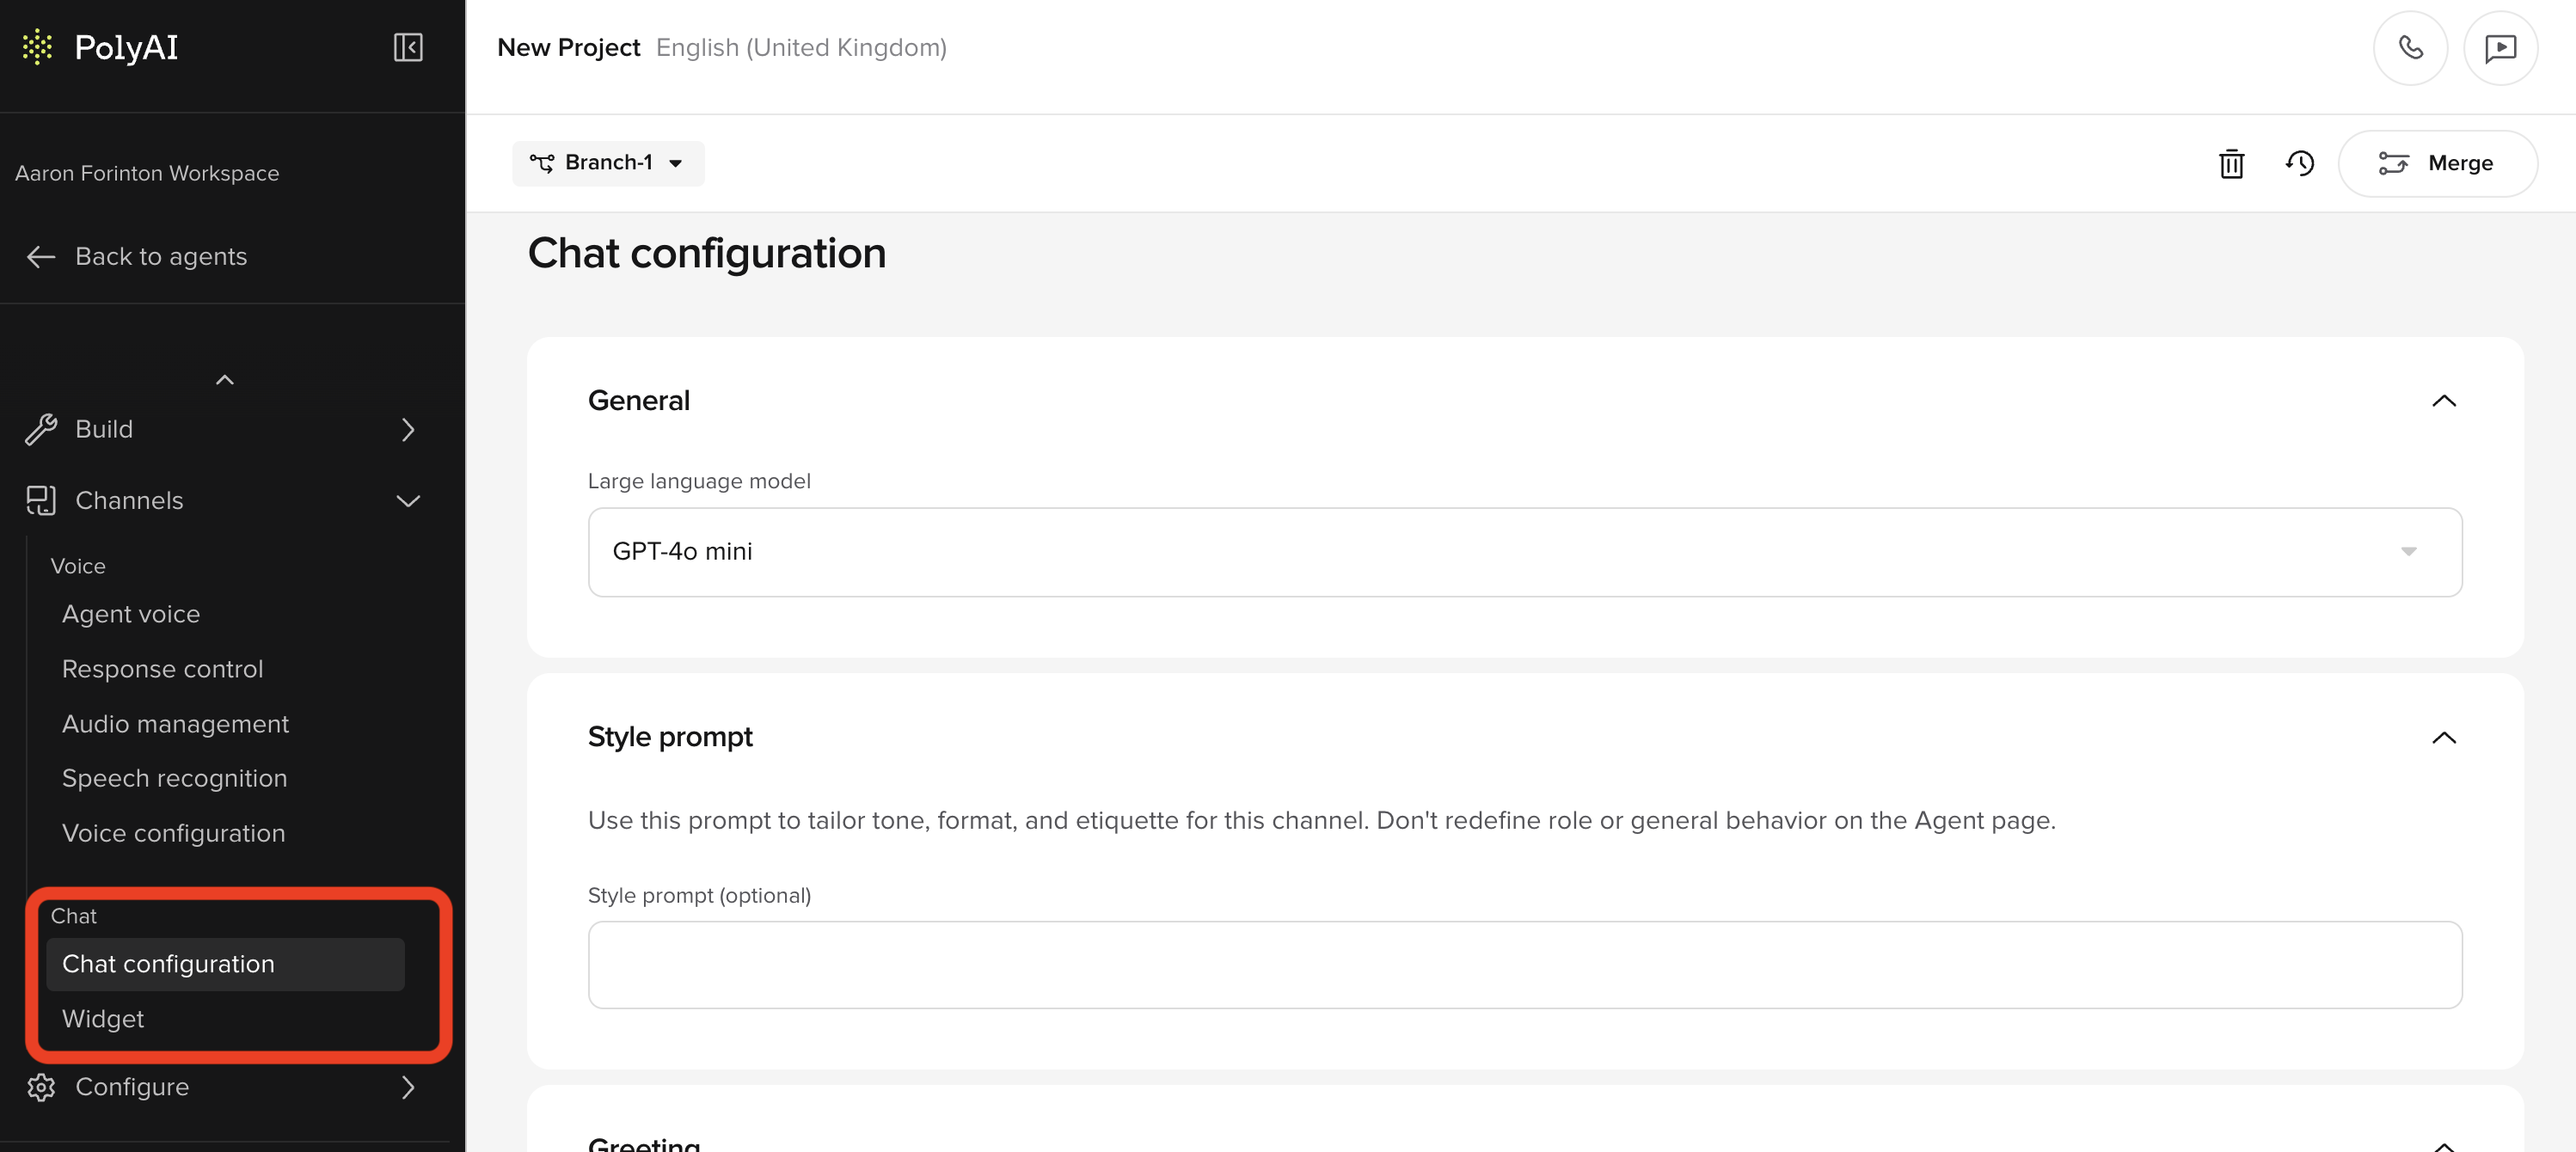Open the Branch-1 dropdown
Viewport: 2576px width, 1152px height.
tap(607, 162)
